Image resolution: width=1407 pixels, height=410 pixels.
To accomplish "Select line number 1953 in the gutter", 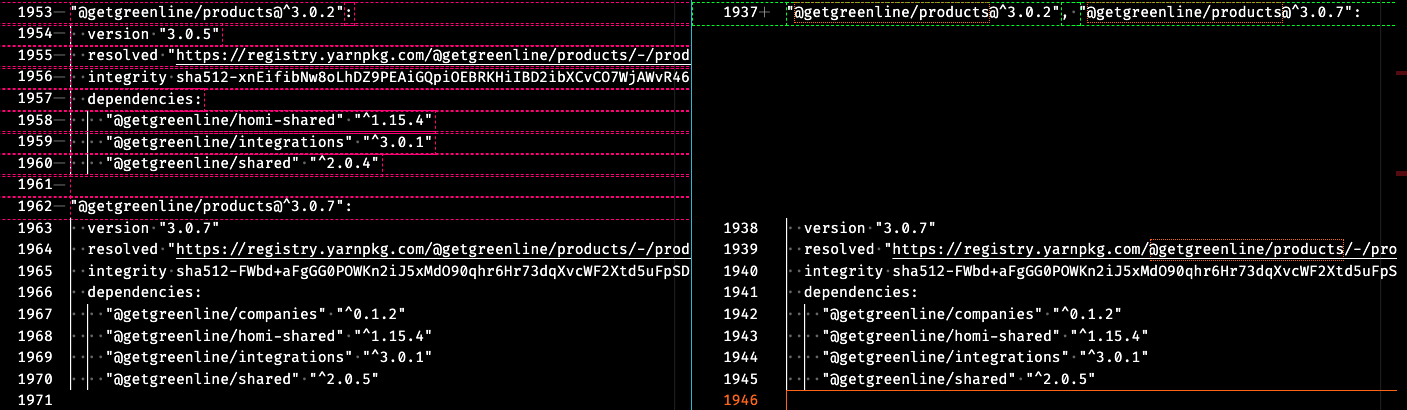I will (x=35, y=13).
